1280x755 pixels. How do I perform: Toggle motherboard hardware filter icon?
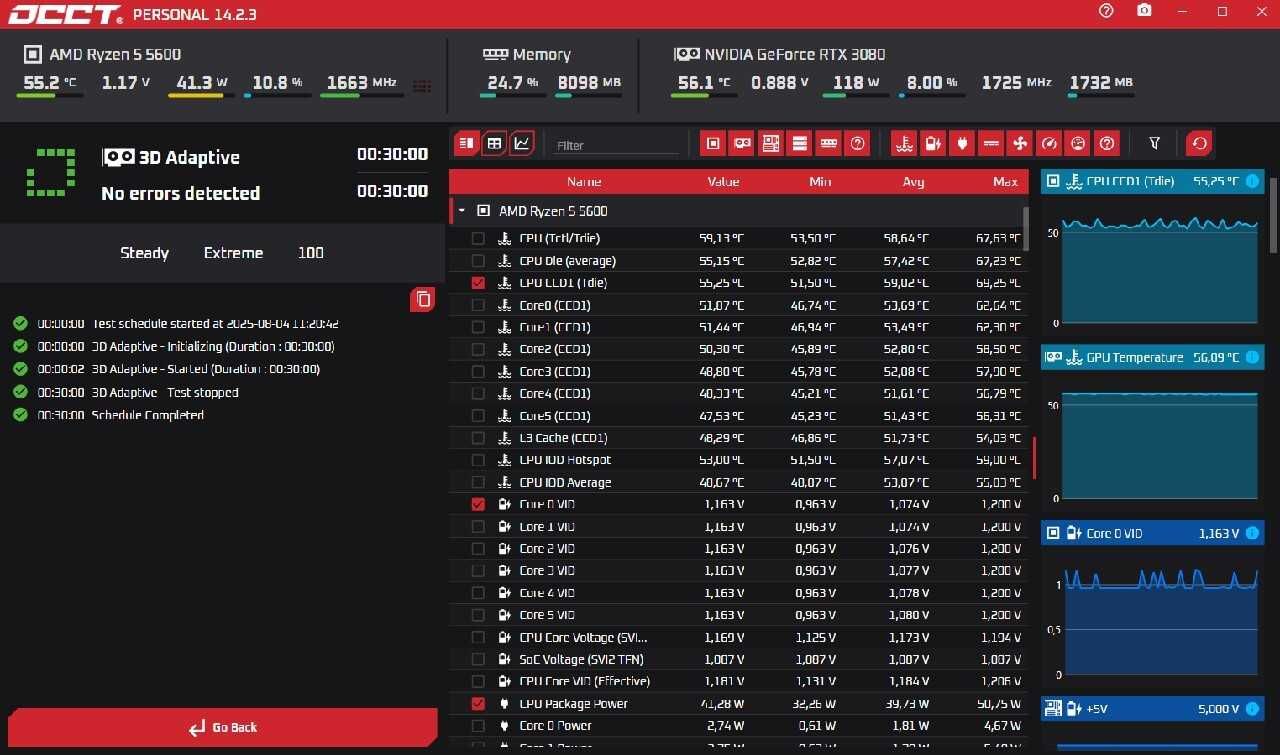click(x=771, y=144)
